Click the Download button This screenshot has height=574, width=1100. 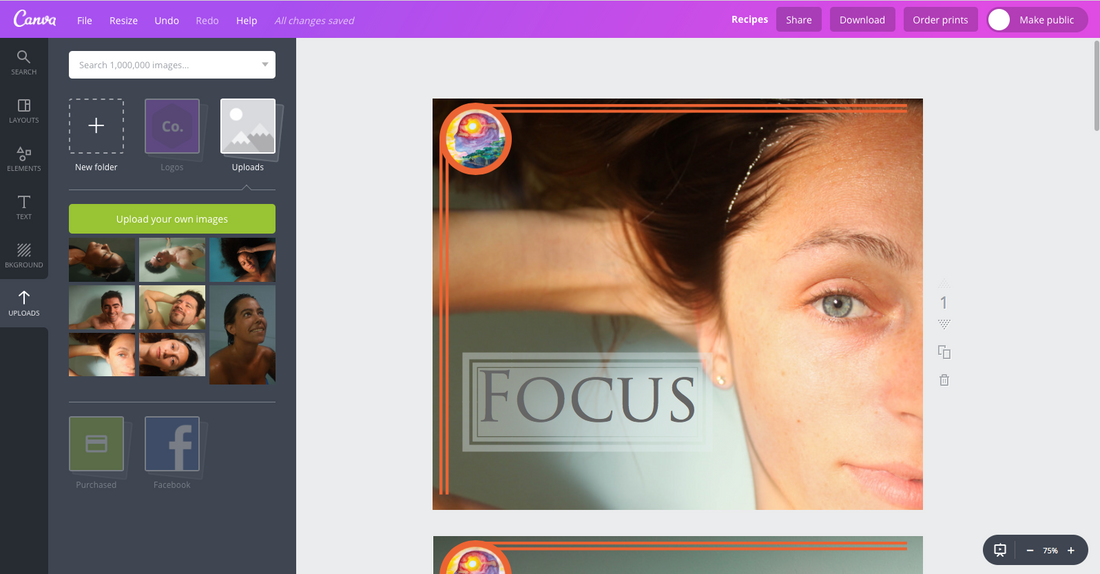click(862, 20)
